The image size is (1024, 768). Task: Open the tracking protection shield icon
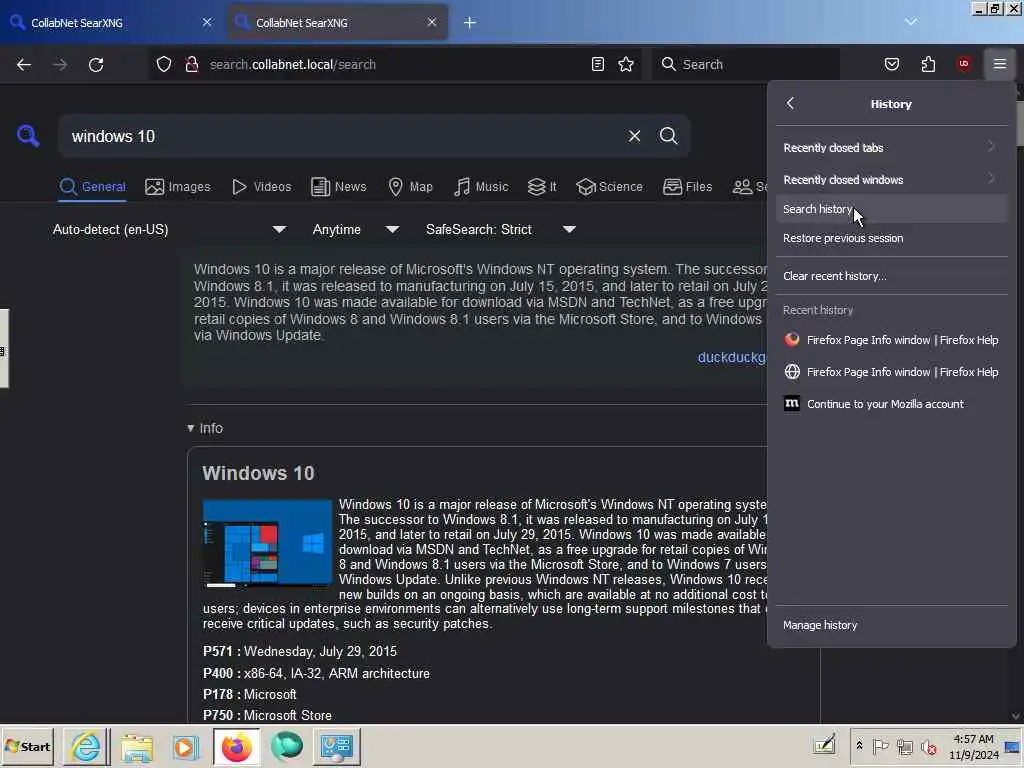(x=164, y=64)
